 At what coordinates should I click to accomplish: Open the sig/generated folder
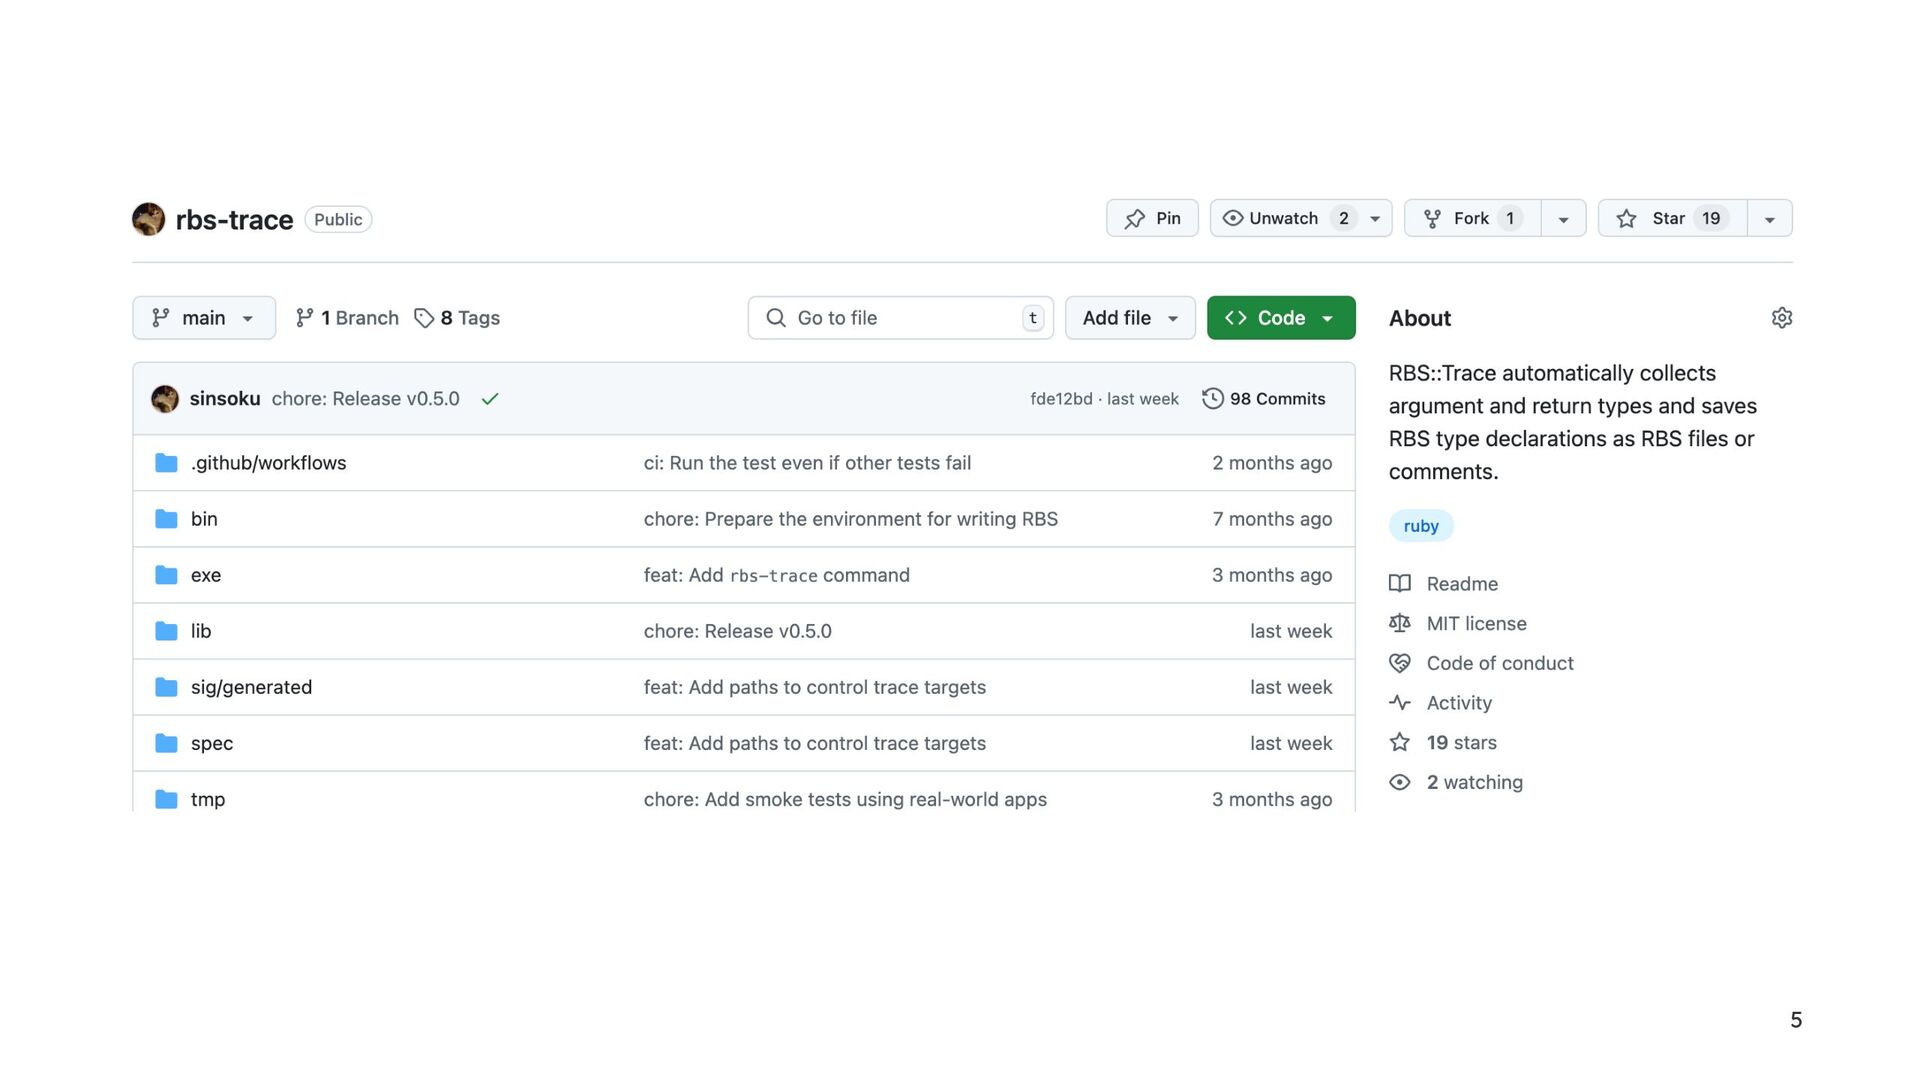(251, 687)
